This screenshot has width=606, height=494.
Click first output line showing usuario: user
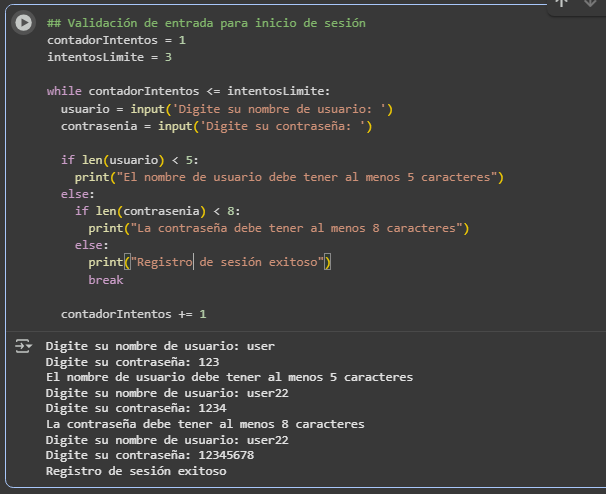160,346
